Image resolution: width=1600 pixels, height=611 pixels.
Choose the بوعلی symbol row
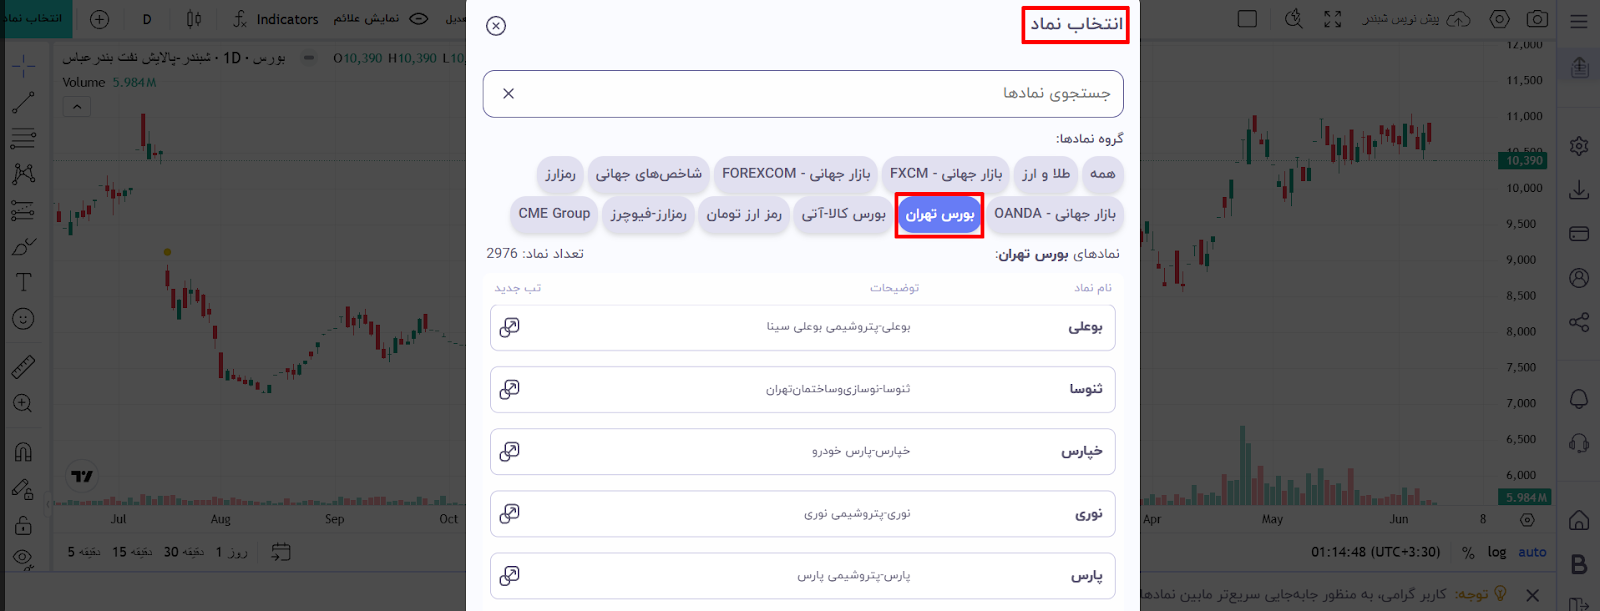[803, 327]
